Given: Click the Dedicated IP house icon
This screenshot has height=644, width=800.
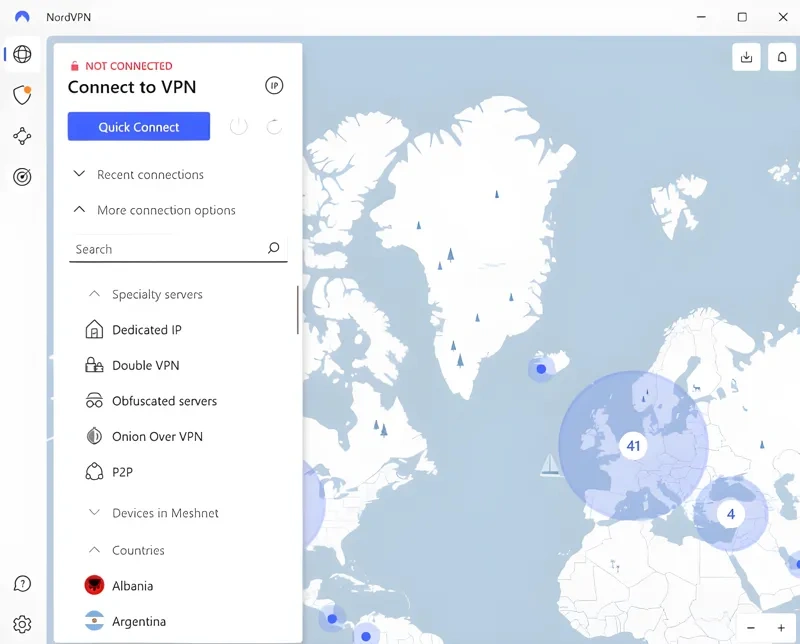Looking at the screenshot, I should point(94,330).
